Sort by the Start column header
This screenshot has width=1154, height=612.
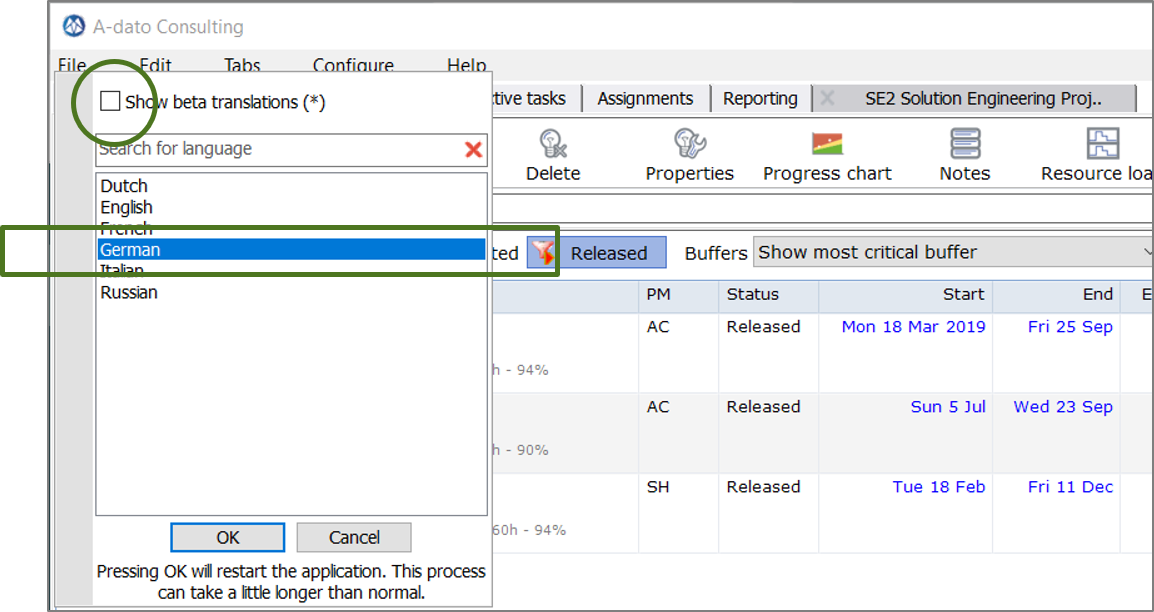[x=905, y=295]
